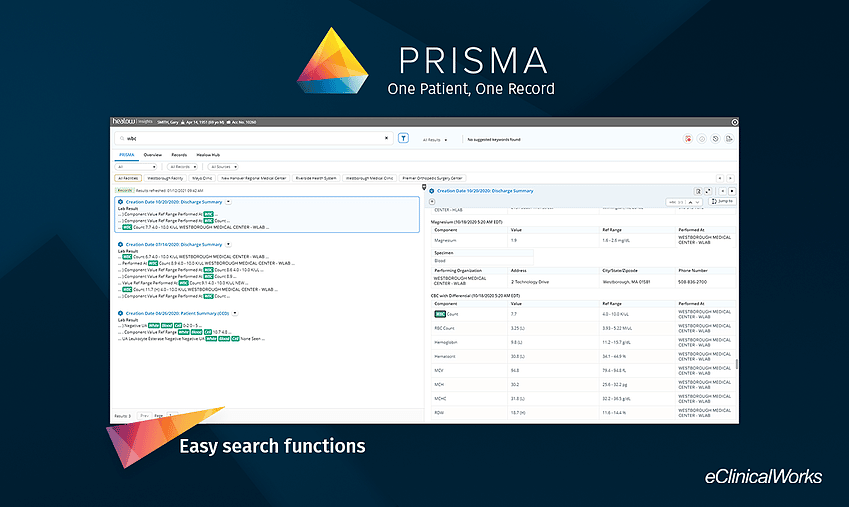849x507 pixels.
Task: Click the rightmost square icon in detail header
Action: coord(732,191)
